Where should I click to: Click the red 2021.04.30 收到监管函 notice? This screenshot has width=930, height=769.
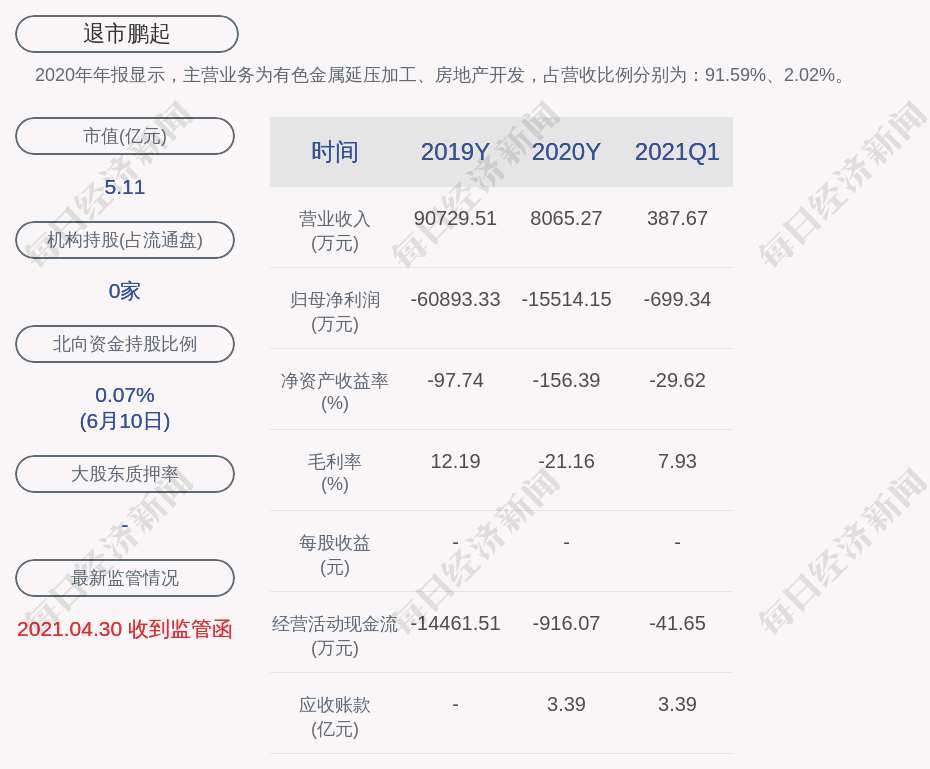coord(125,629)
